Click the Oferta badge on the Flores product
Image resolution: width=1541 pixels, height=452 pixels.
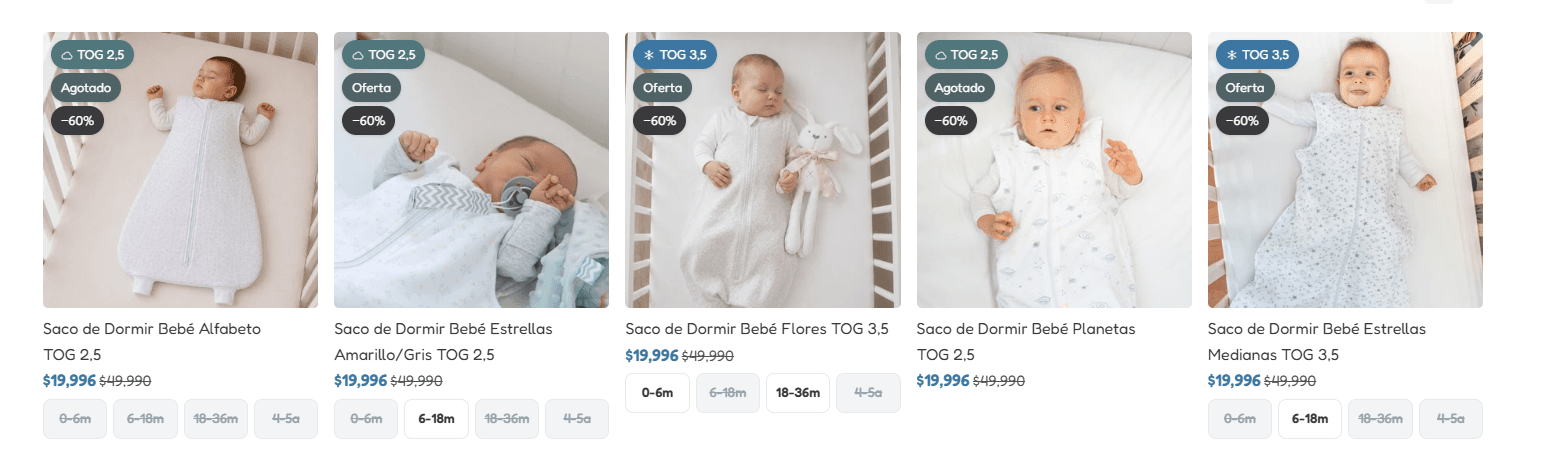point(662,88)
